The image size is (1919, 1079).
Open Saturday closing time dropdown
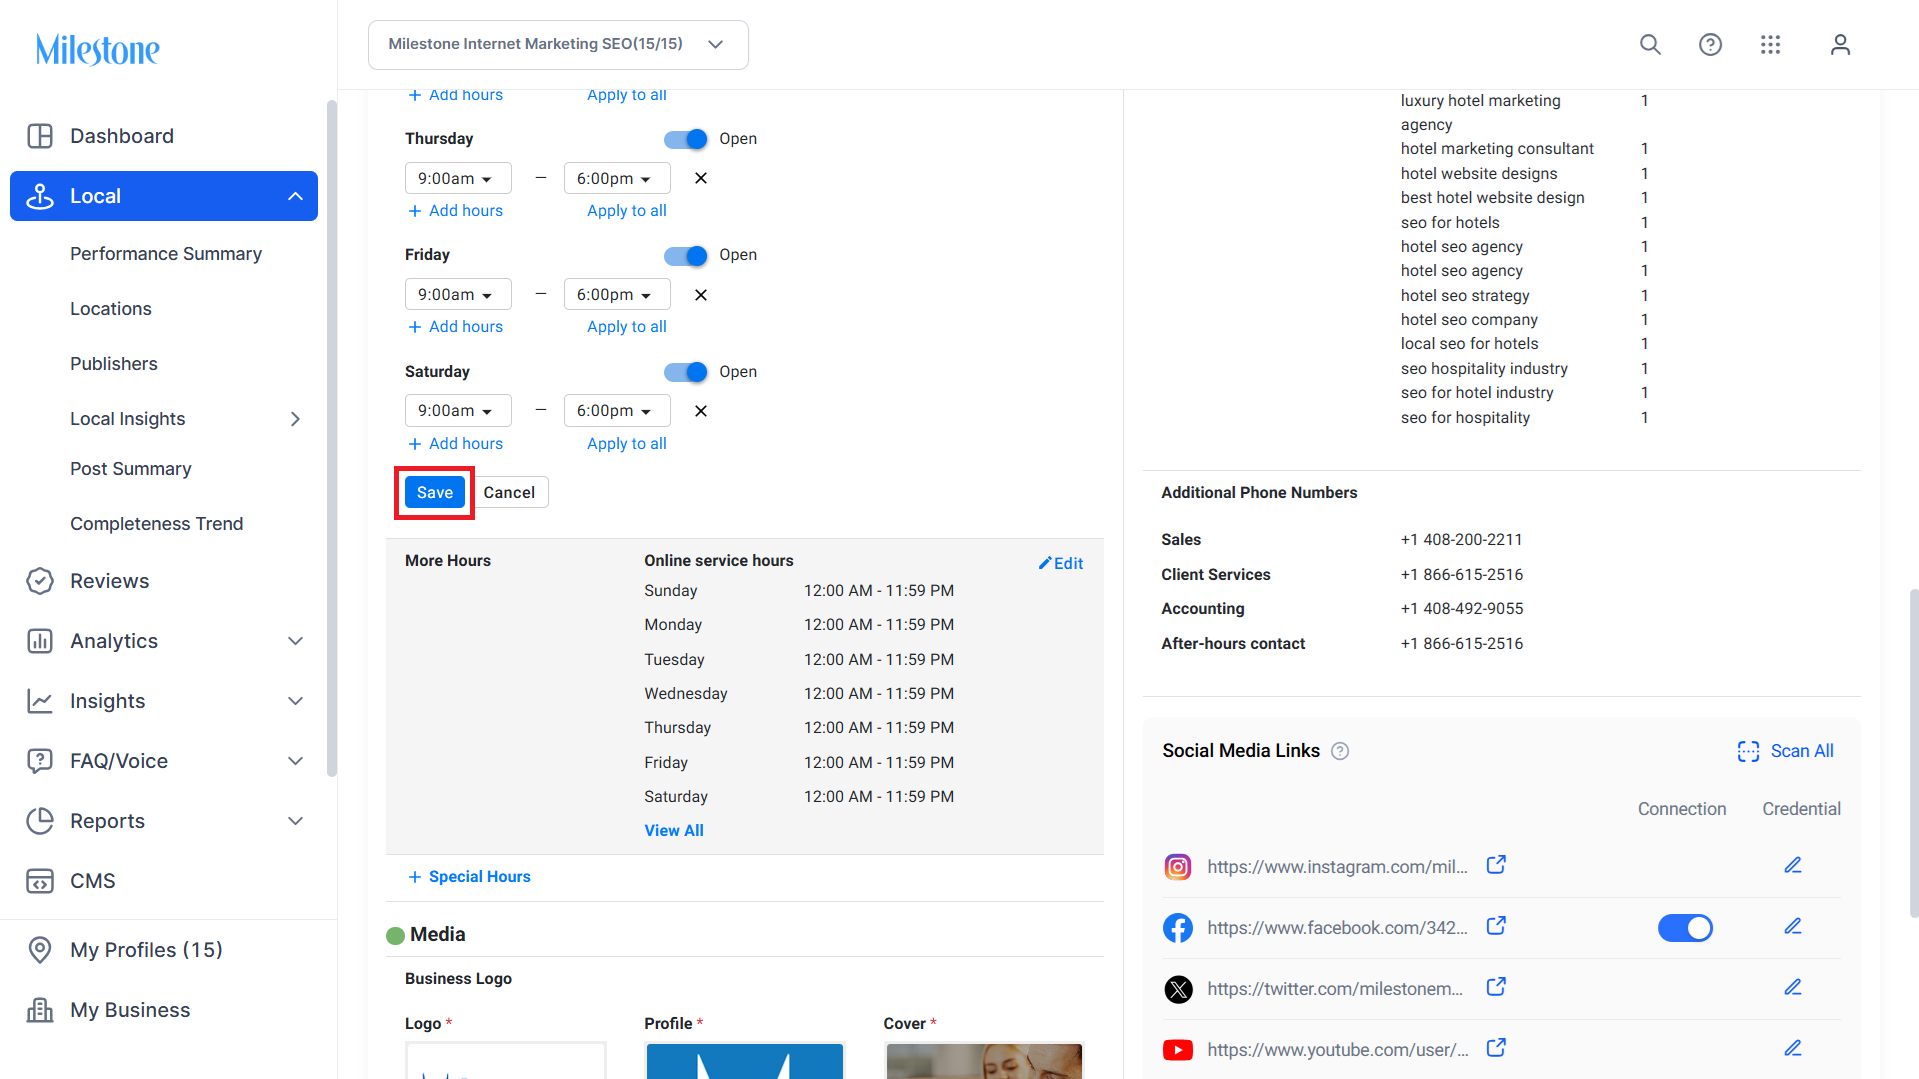click(x=617, y=410)
